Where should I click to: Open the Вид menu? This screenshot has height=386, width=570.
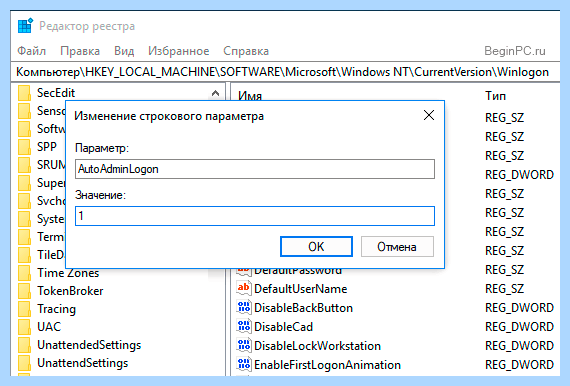[x=124, y=51]
